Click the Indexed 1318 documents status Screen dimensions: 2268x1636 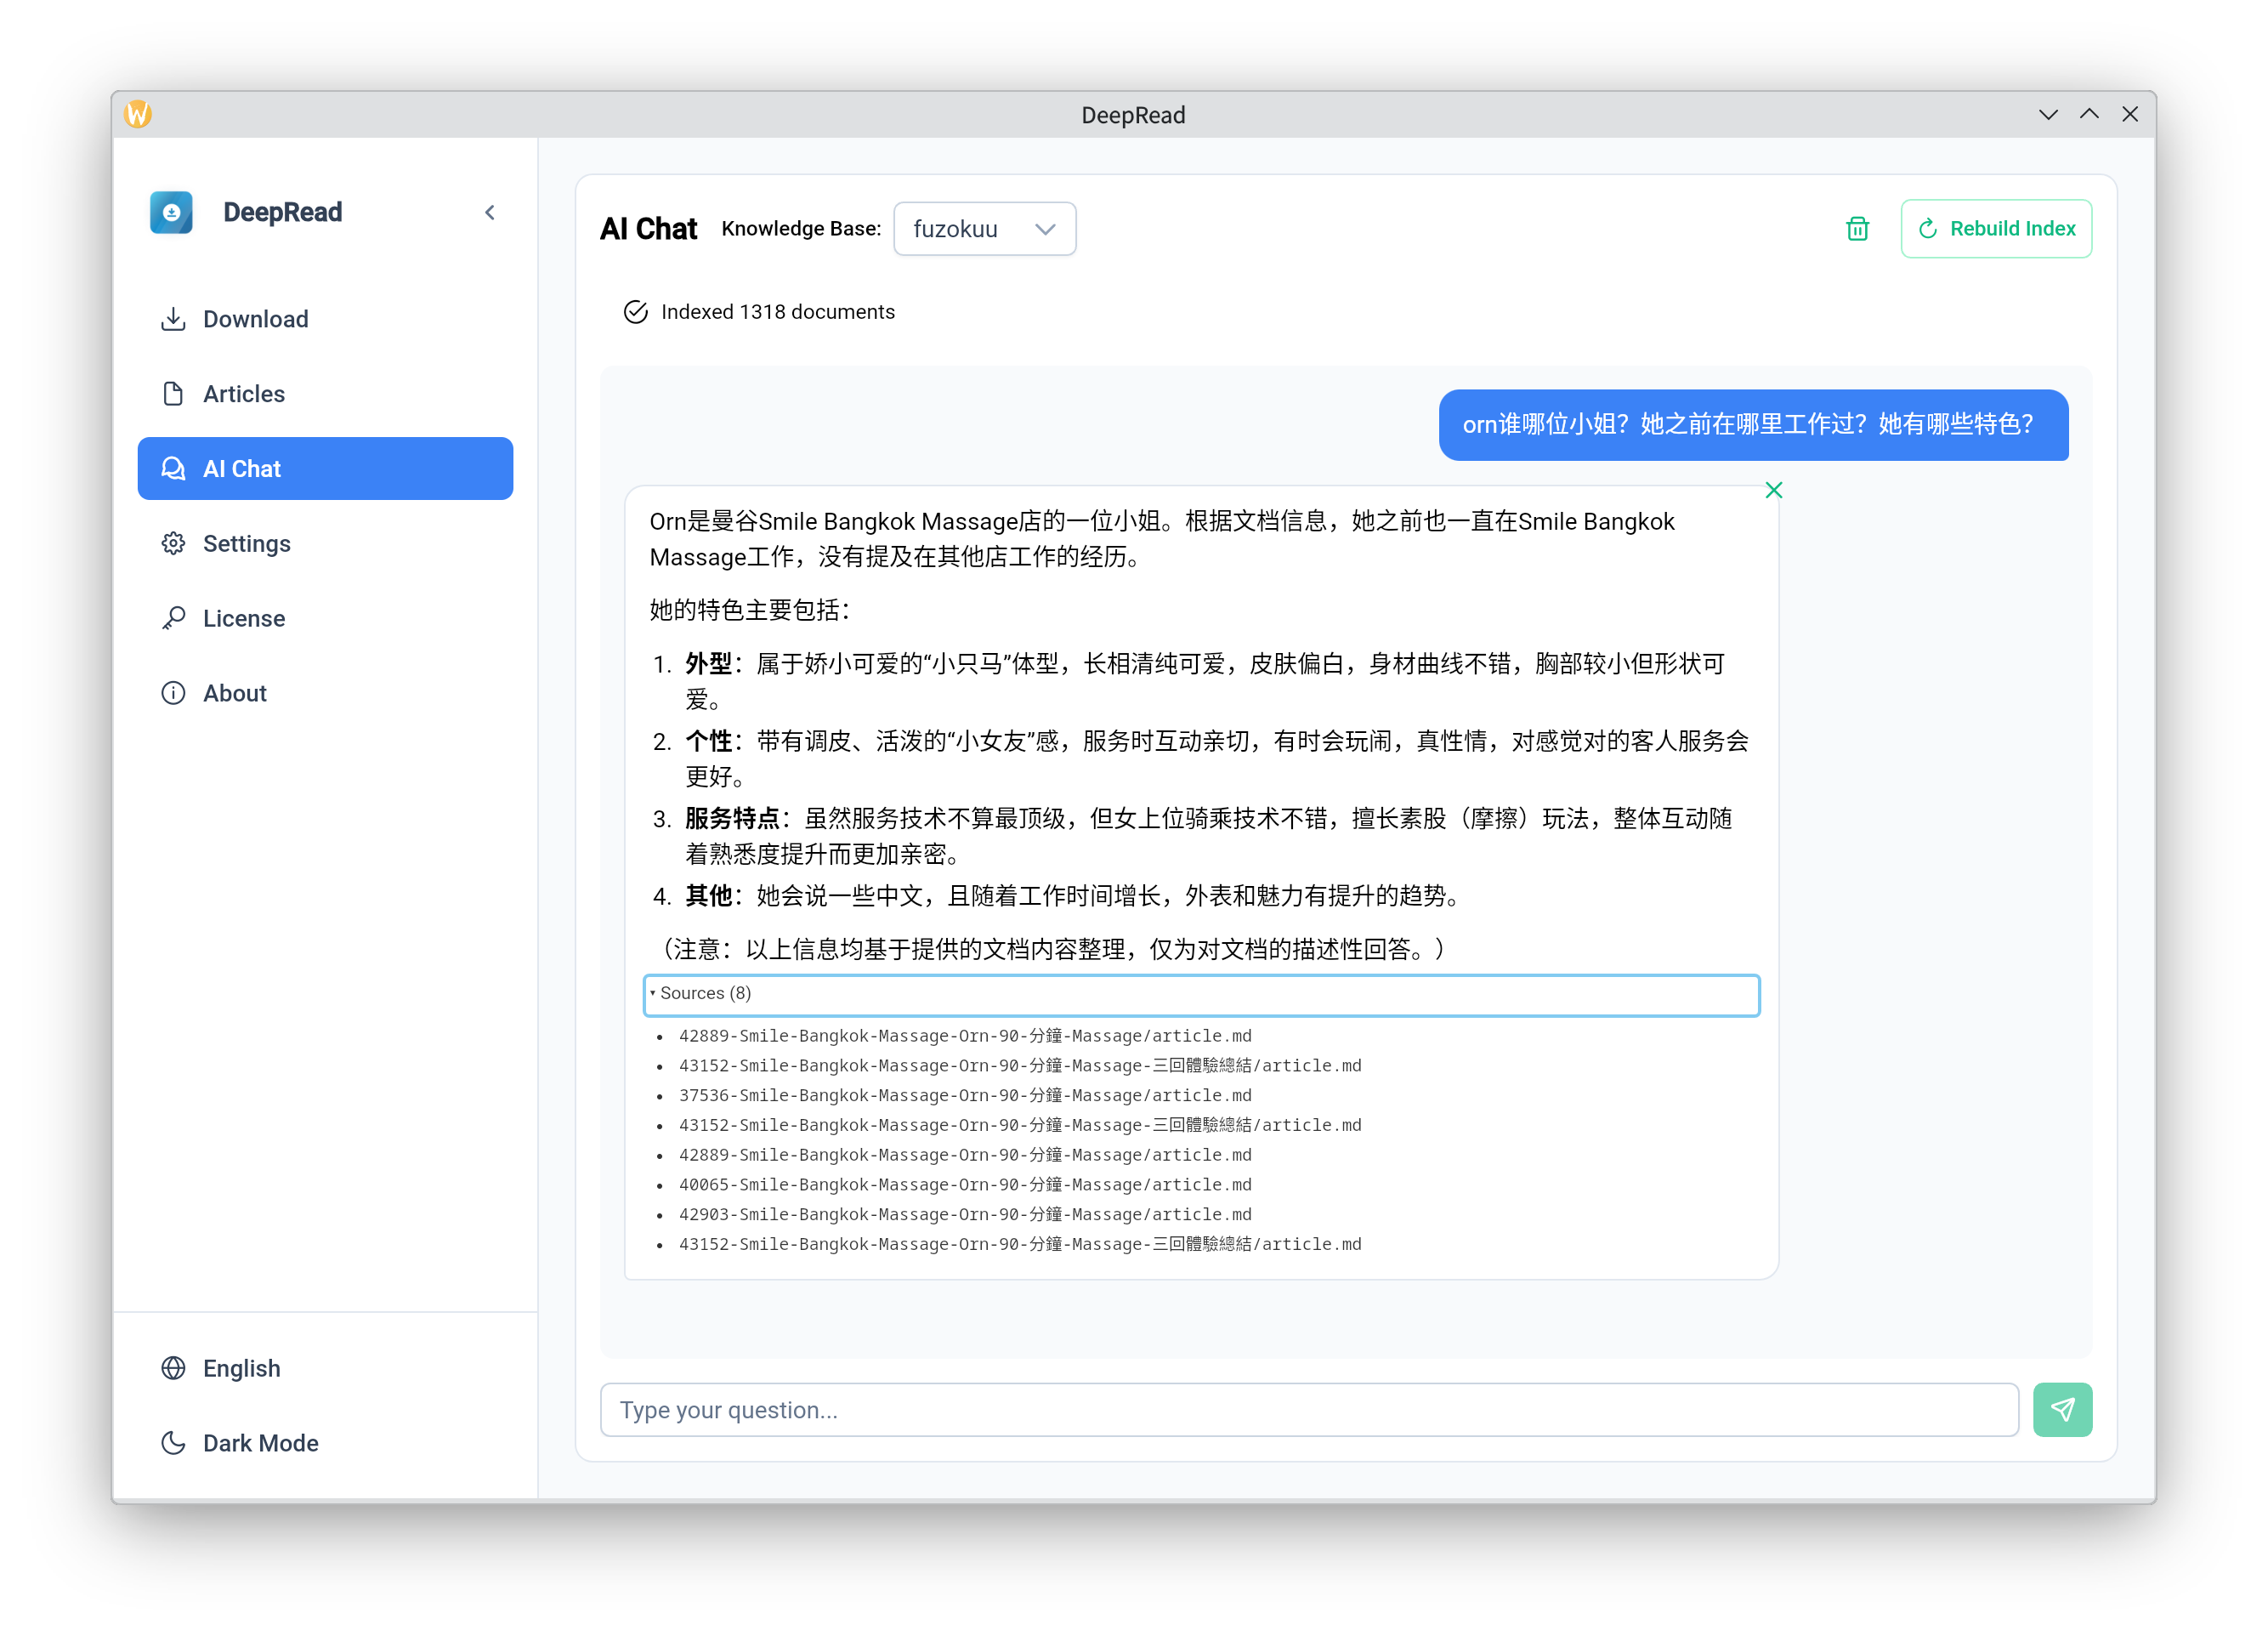[777, 312]
